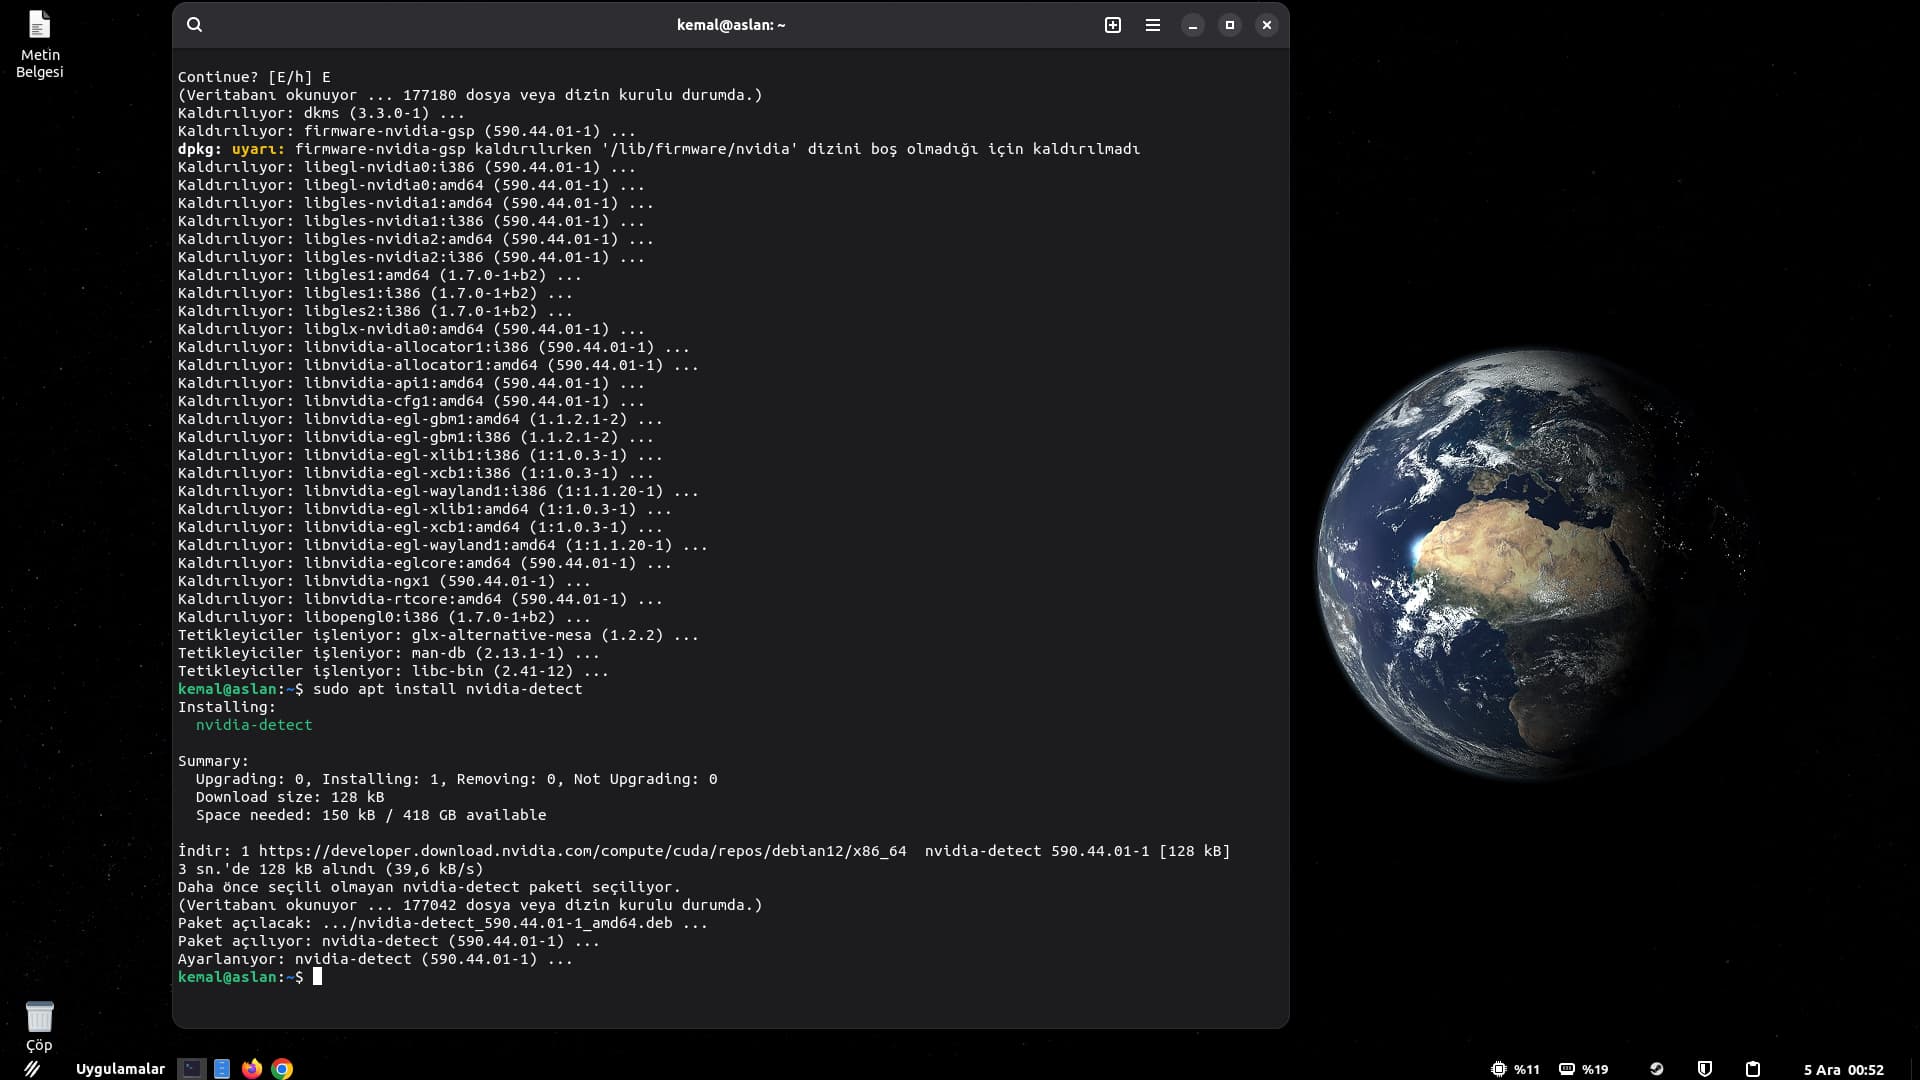Open the Uygulamalar applications menu
Screen dimensions: 1920x1080
coord(120,1069)
